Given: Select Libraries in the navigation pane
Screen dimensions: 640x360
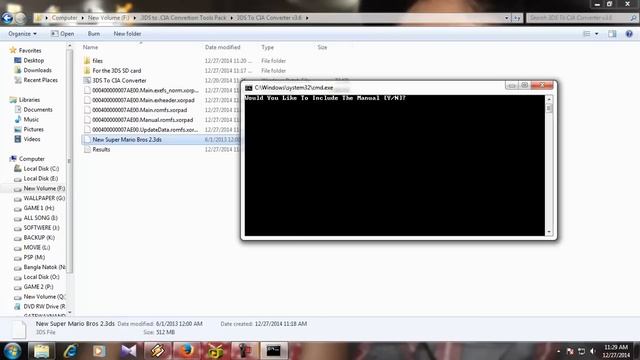Looking at the screenshot, I should pos(29,100).
